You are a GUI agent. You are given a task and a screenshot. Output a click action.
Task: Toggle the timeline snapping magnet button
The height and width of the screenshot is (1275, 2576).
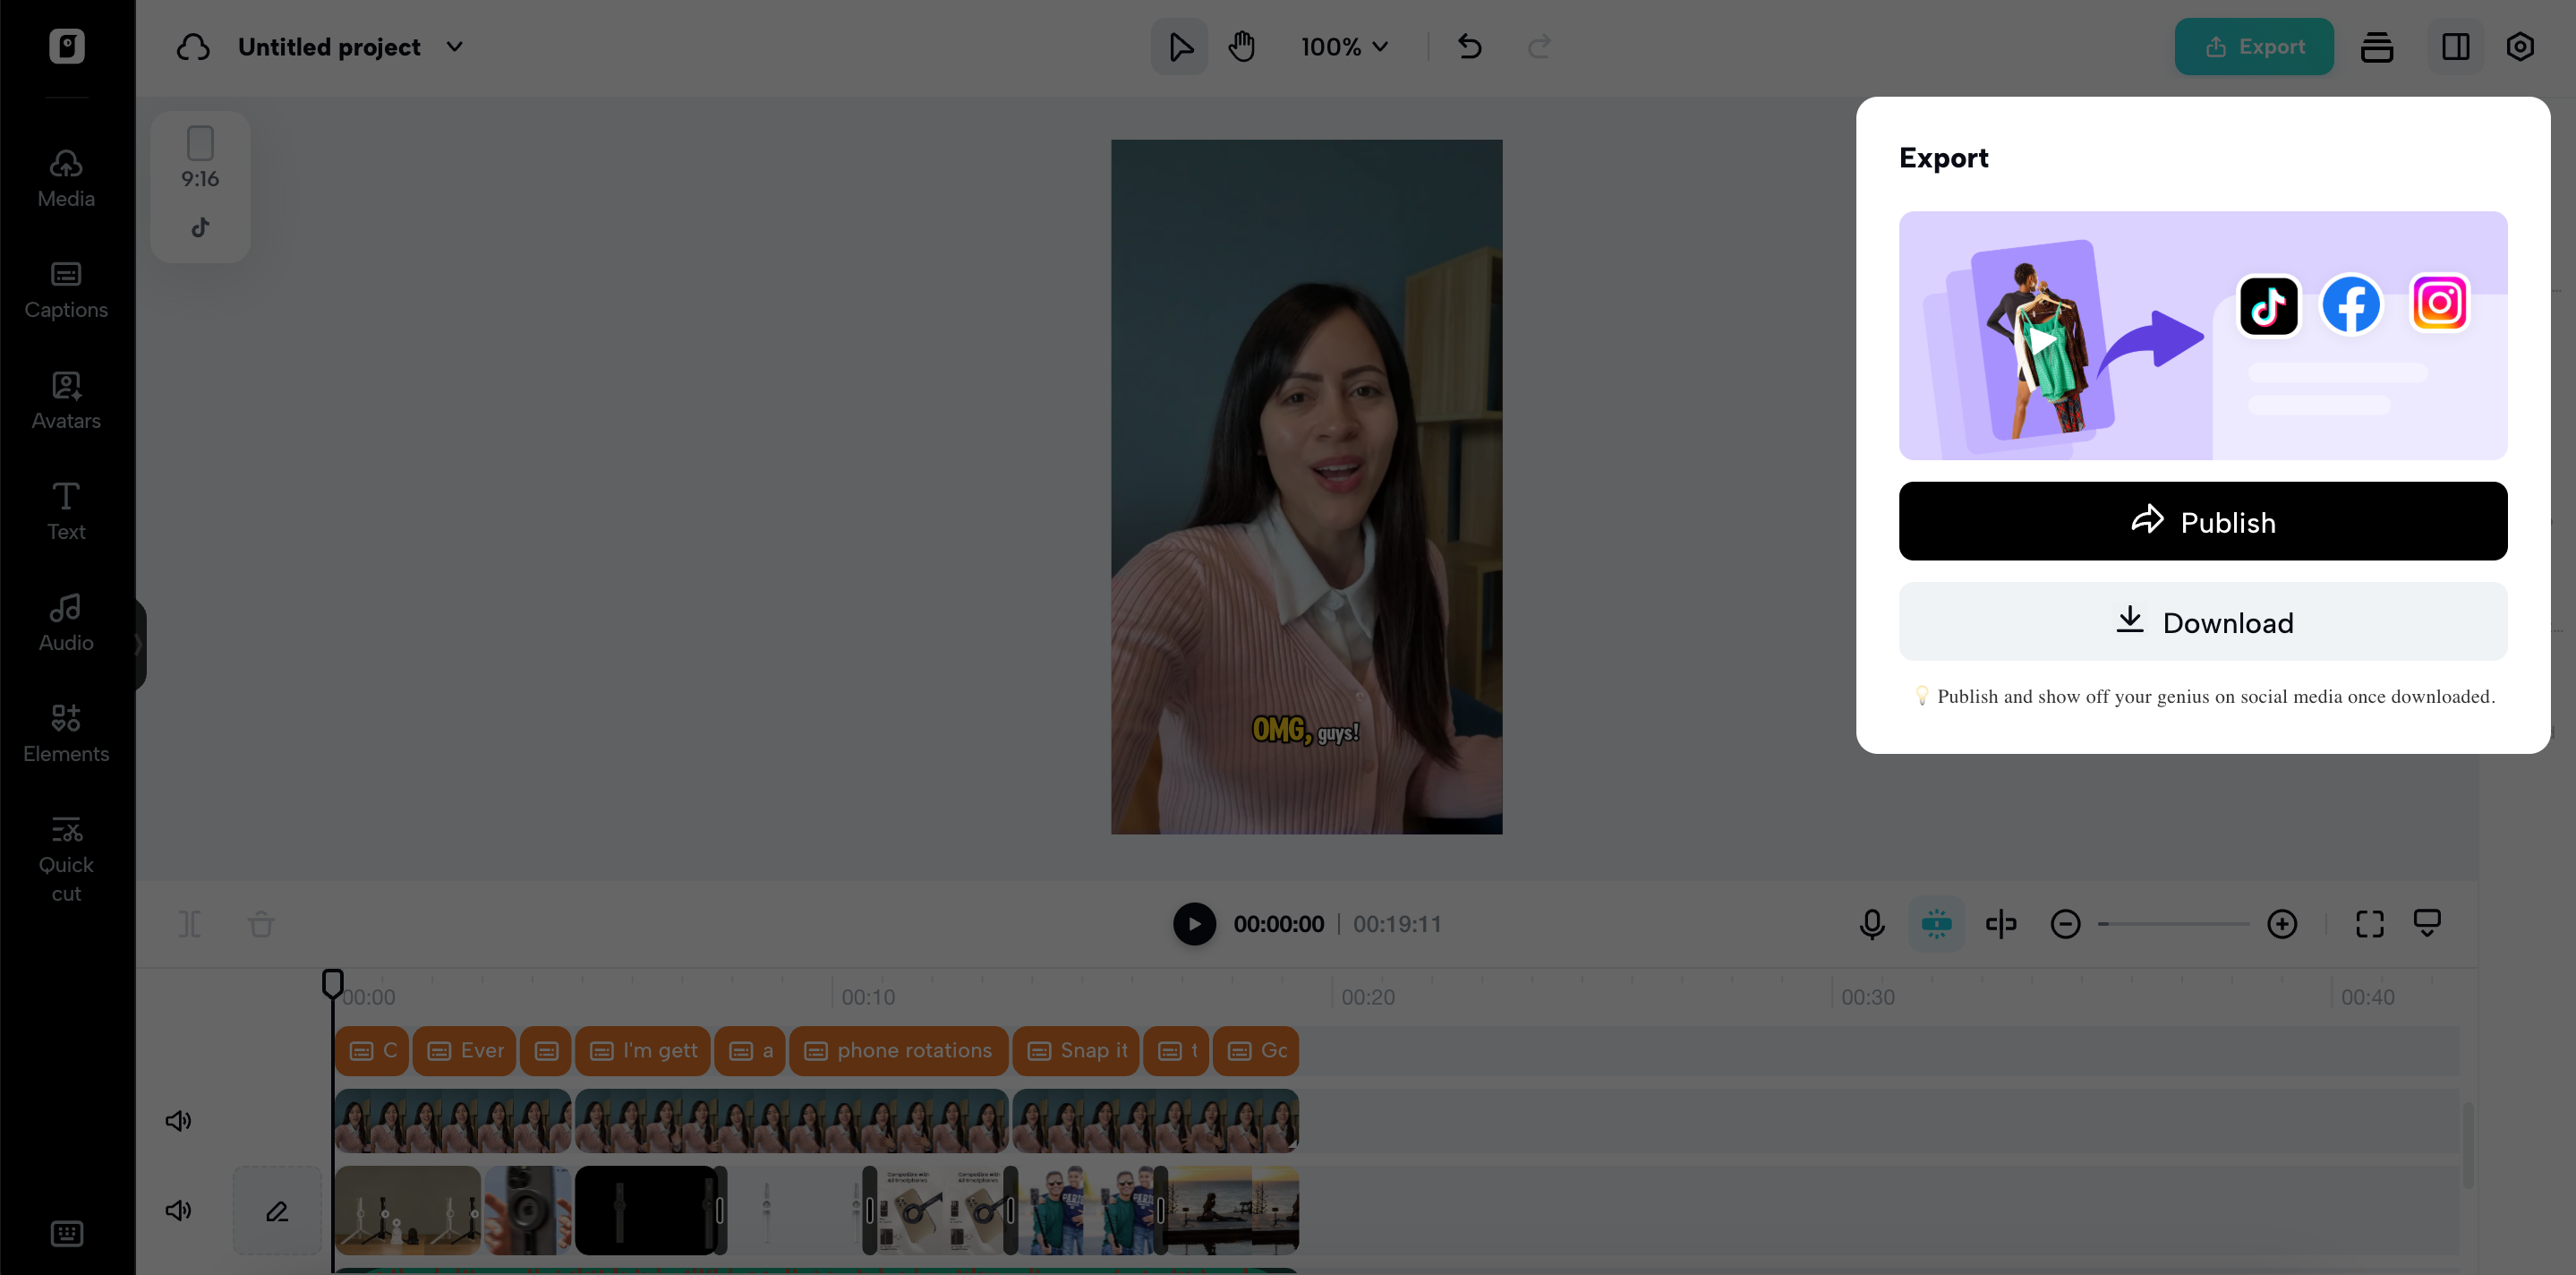point(1936,923)
